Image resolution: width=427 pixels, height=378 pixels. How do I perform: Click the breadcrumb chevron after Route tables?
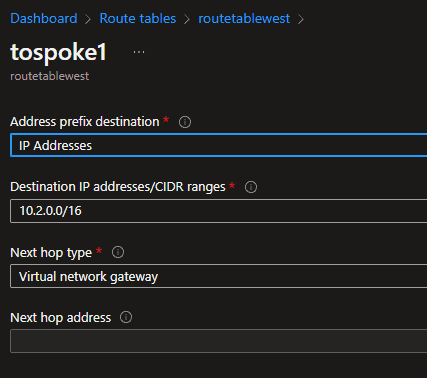click(187, 19)
